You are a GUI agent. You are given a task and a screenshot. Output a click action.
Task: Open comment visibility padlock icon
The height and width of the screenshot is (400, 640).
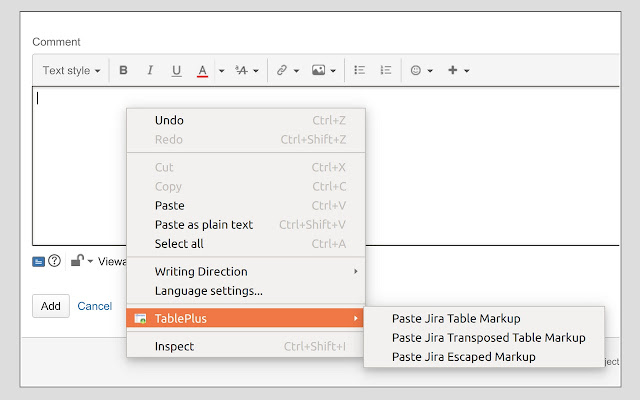coord(77,260)
